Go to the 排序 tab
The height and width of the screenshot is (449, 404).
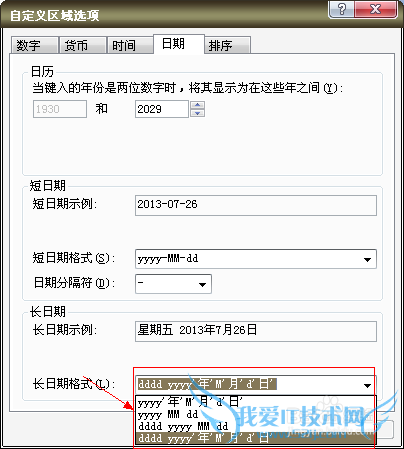(x=227, y=45)
